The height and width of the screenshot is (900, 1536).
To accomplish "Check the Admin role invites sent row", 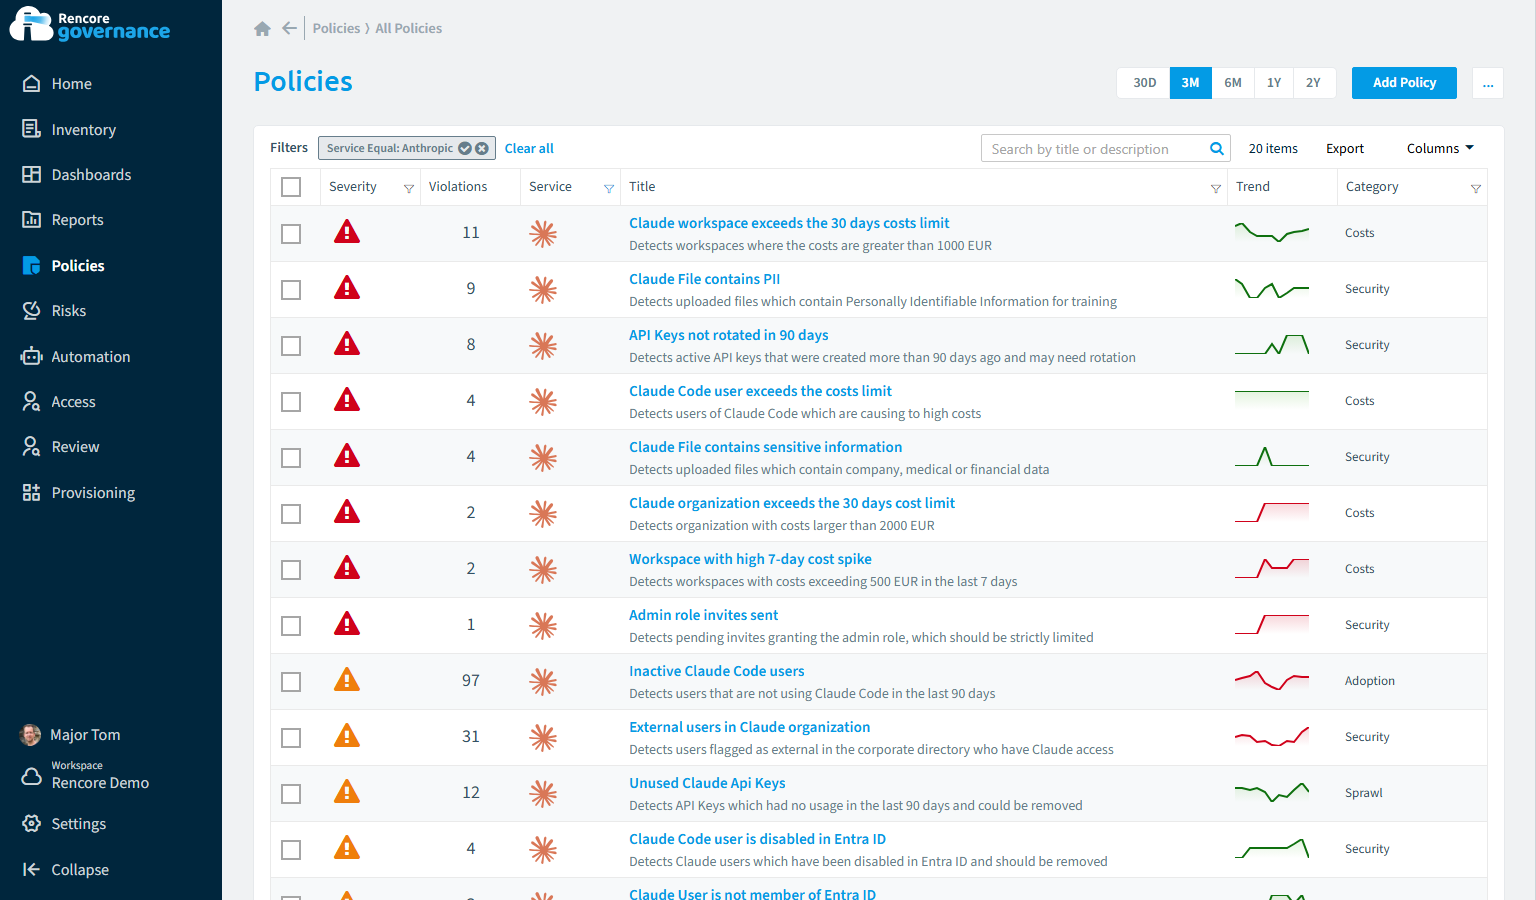I will (291, 626).
